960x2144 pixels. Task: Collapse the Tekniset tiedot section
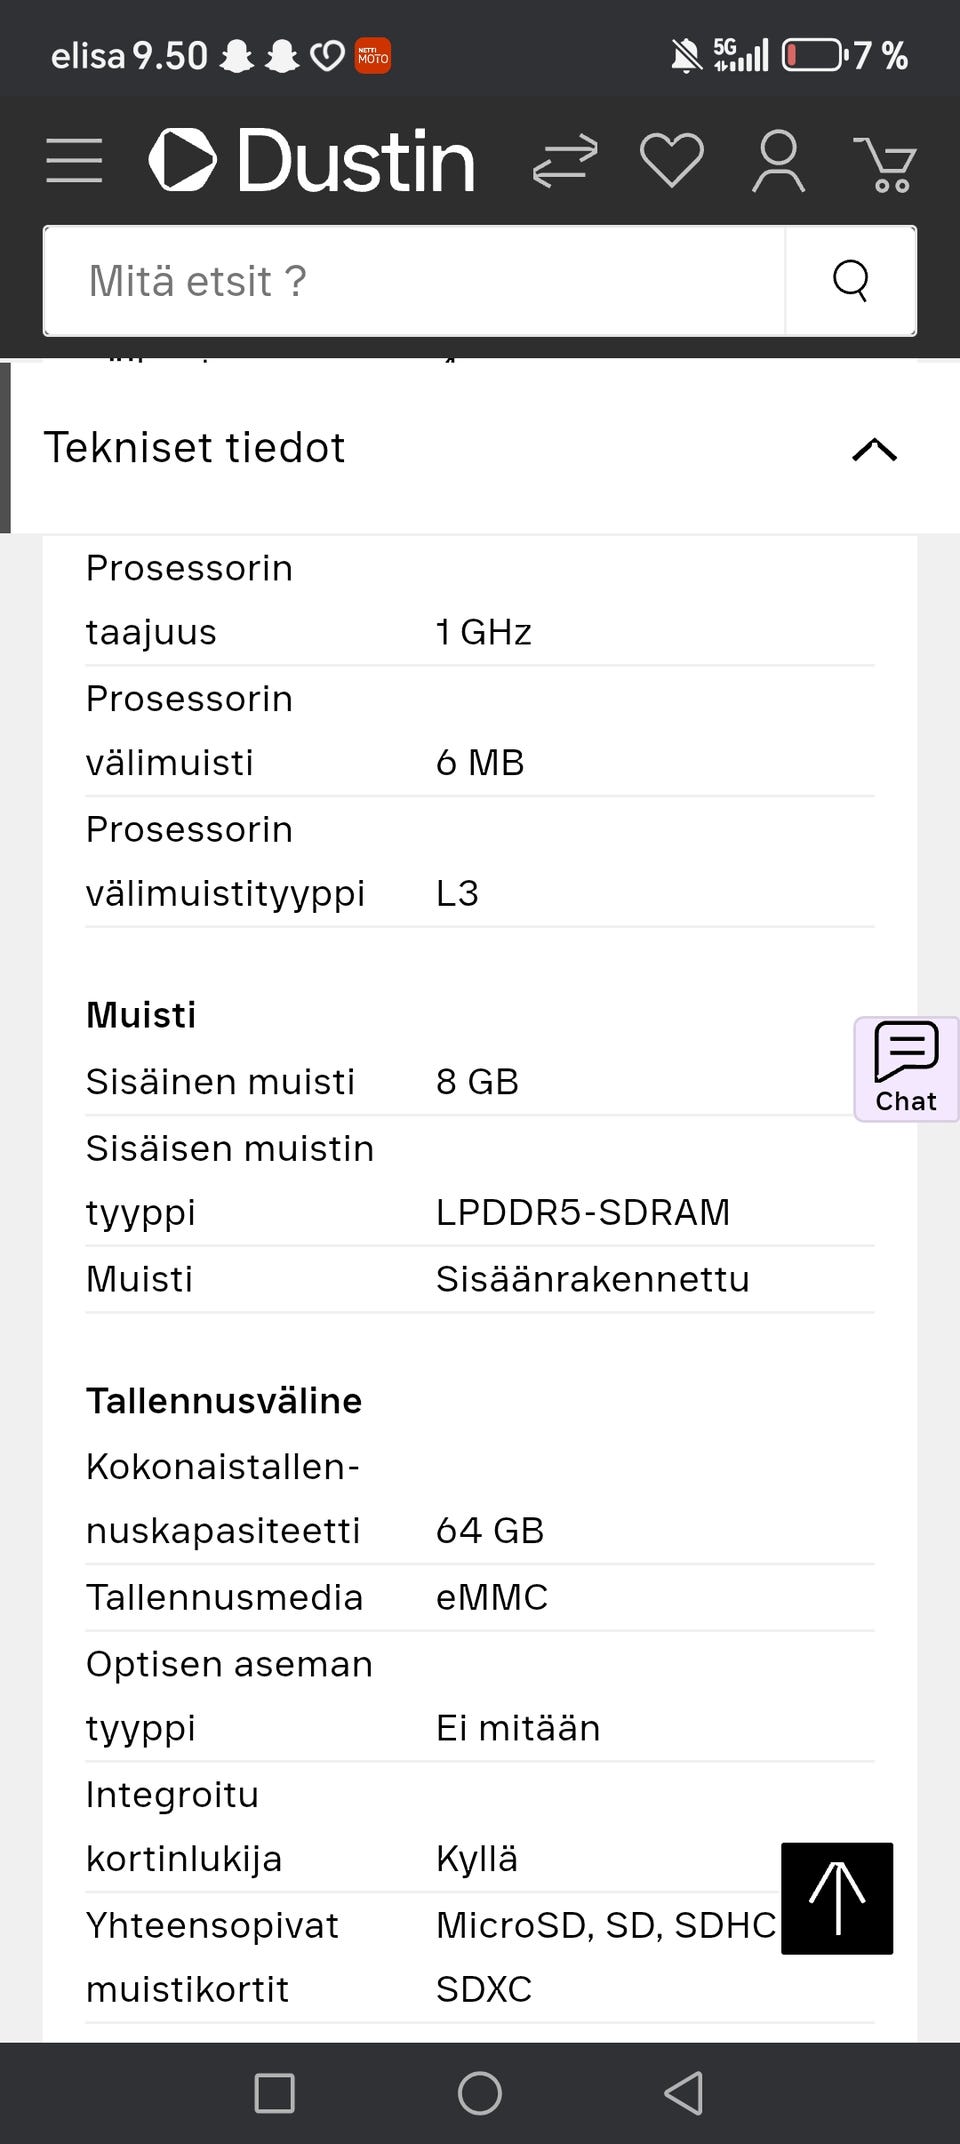(874, 449)
